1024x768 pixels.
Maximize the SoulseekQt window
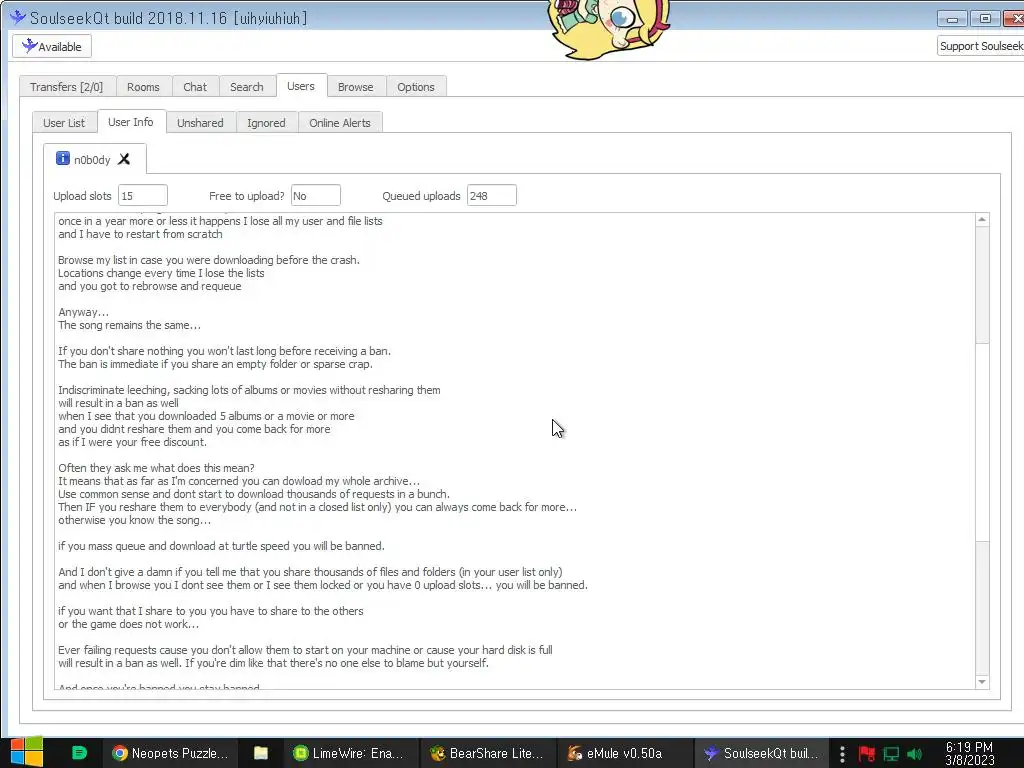985,19
